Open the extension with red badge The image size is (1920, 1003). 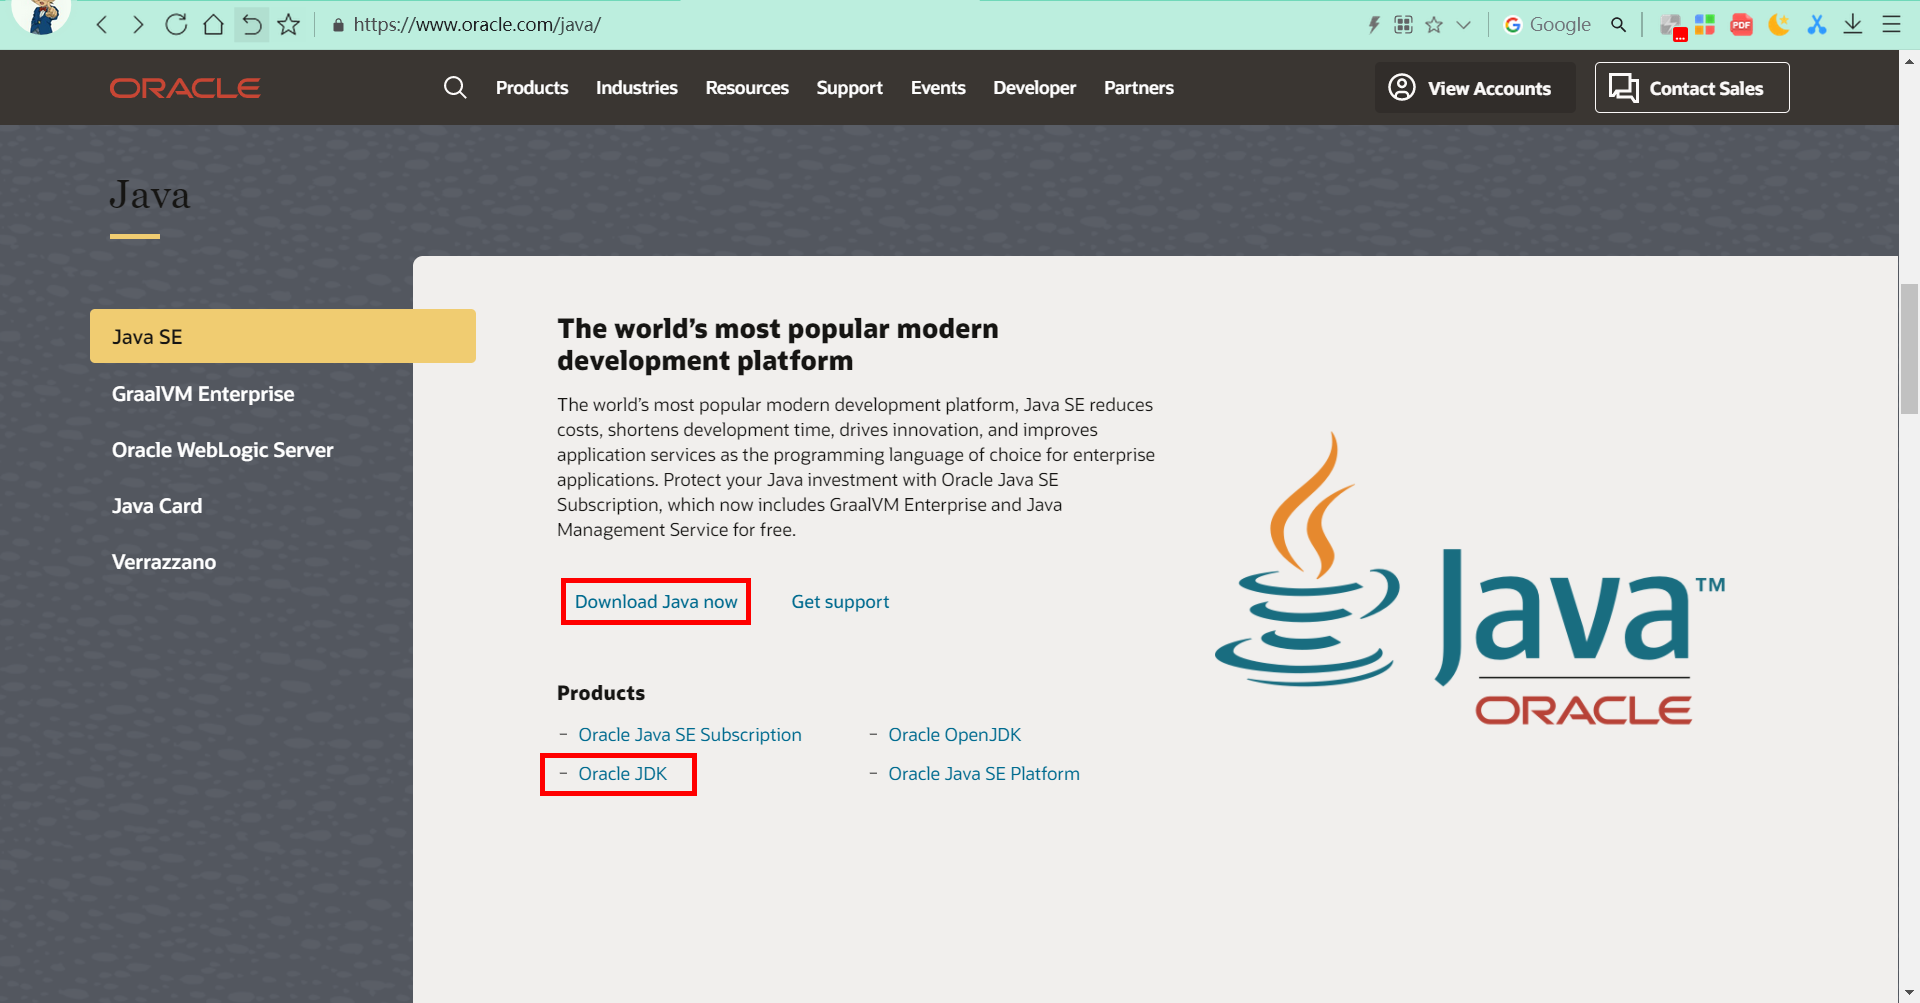pyautogui.click(x=1672, y=26)
